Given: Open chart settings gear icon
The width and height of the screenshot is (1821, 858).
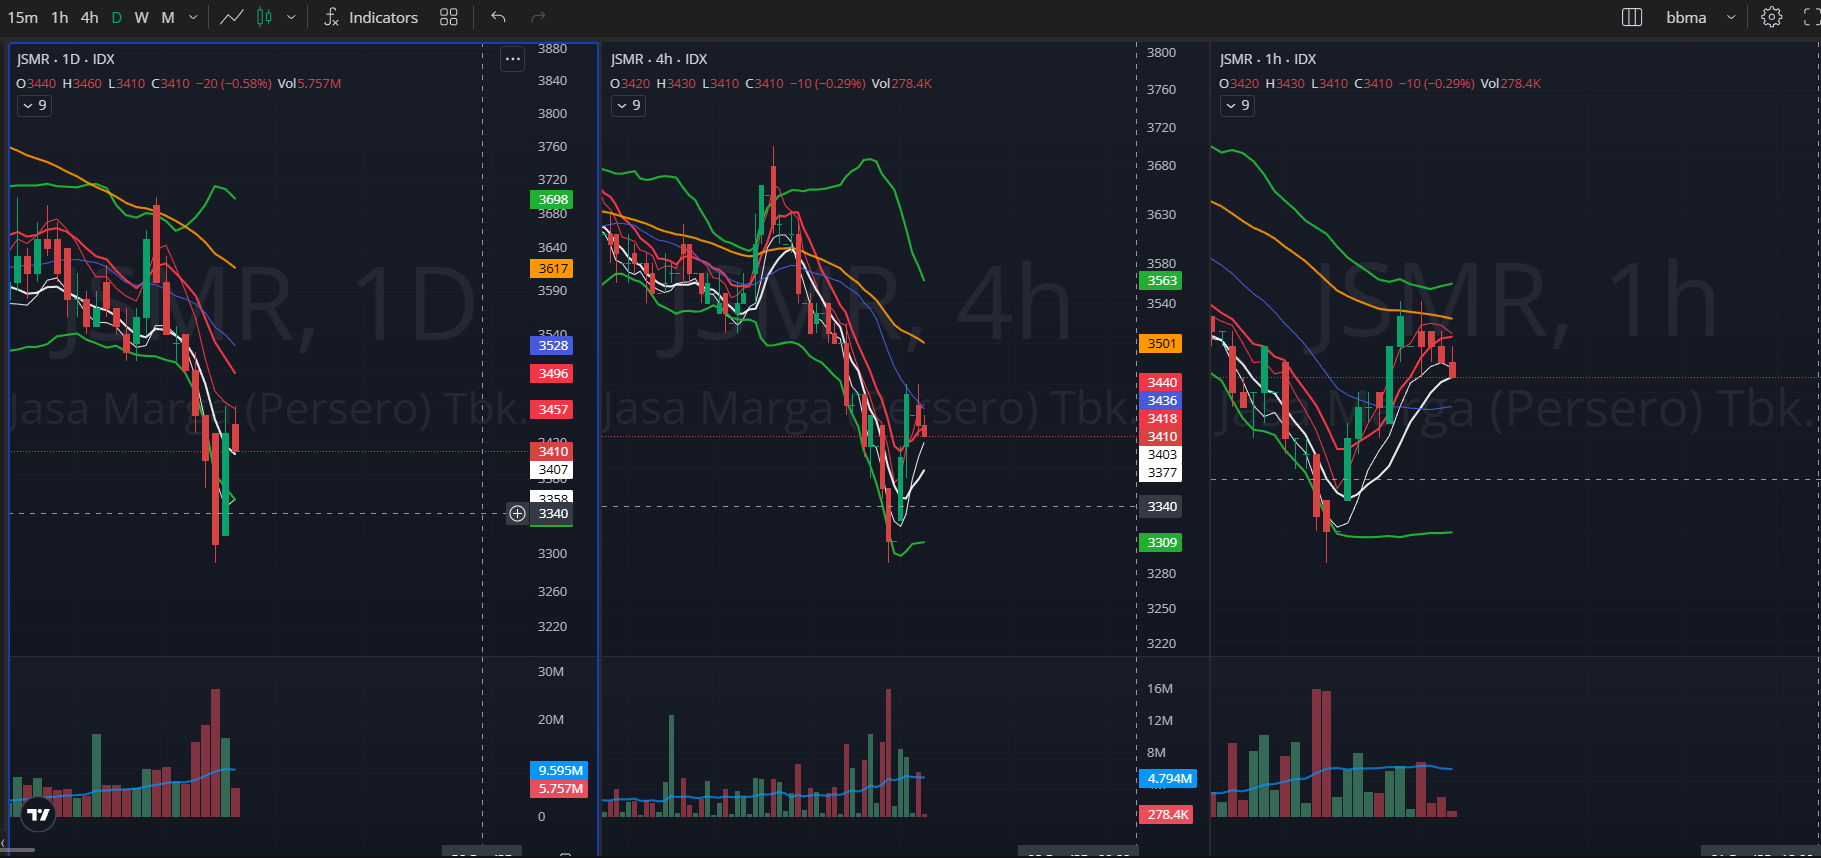Looking at the screenshot, I should (1772, 17).
